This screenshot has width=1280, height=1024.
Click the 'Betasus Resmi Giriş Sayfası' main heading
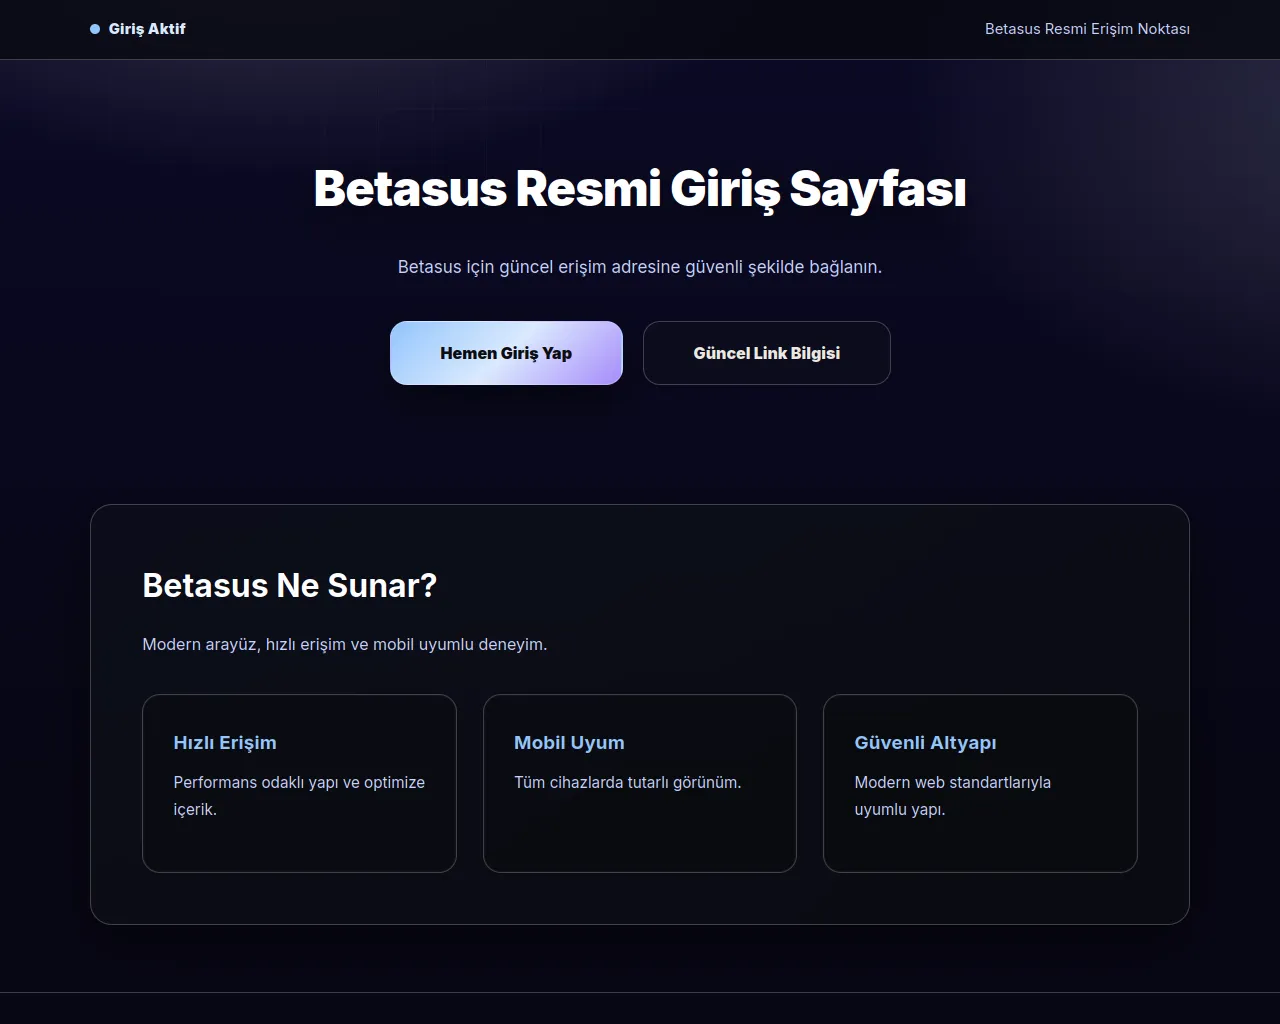click(640, 188)
